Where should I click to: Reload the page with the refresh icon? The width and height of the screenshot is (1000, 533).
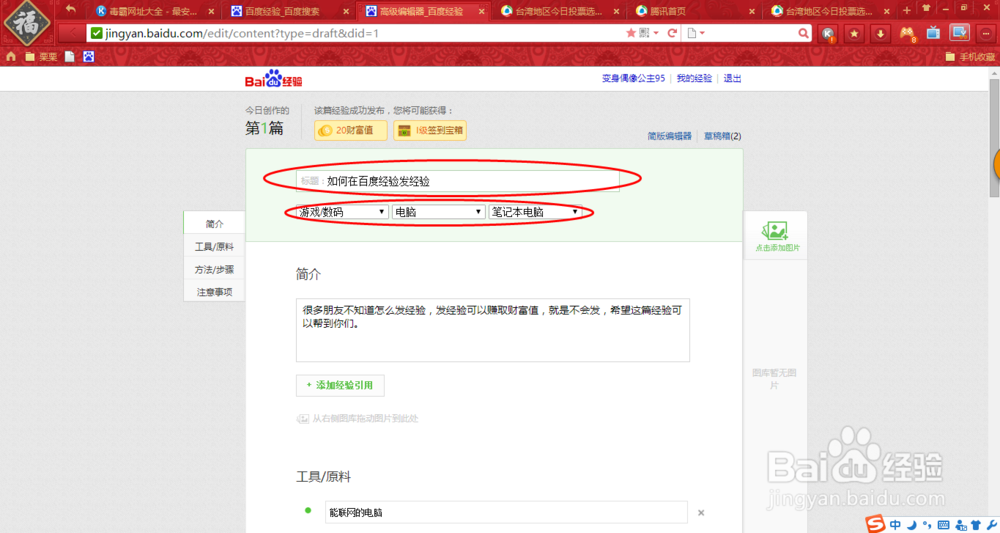(672, 33)
